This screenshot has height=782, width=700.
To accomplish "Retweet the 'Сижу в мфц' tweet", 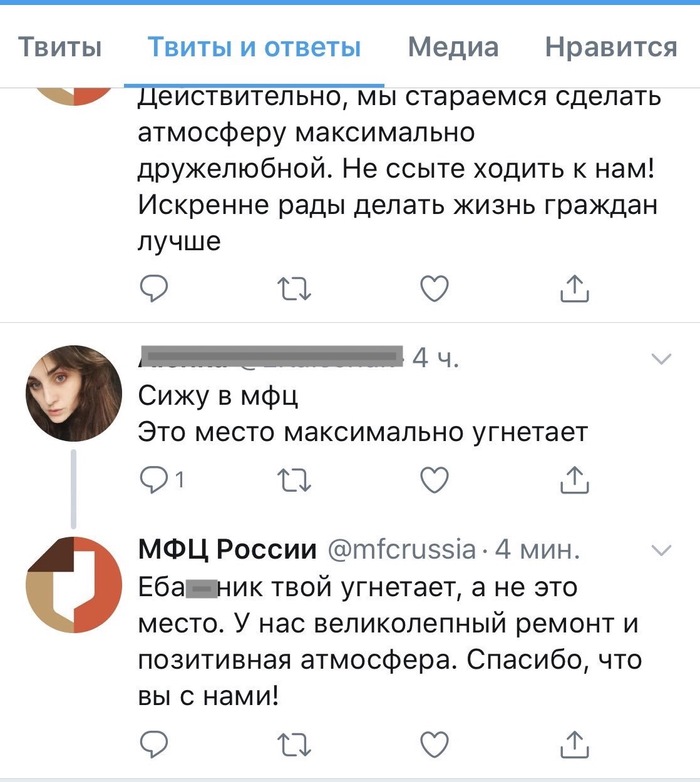I will [293, 481].
